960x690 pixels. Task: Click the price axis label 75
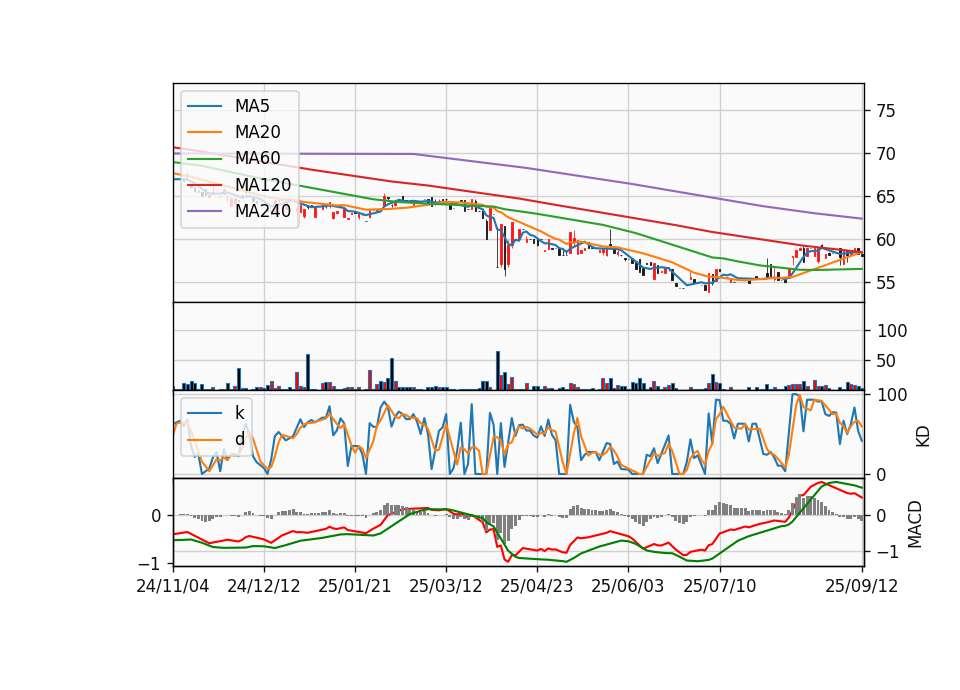click(885, 111)
